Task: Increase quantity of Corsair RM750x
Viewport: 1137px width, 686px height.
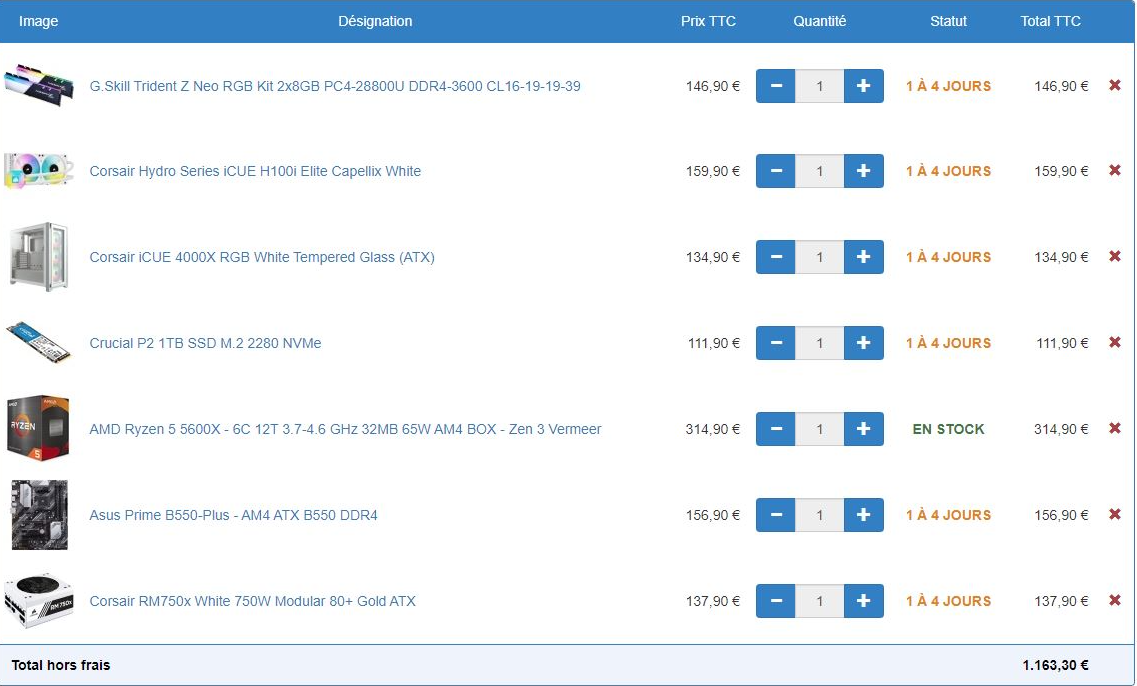Action: coord(864,600)
